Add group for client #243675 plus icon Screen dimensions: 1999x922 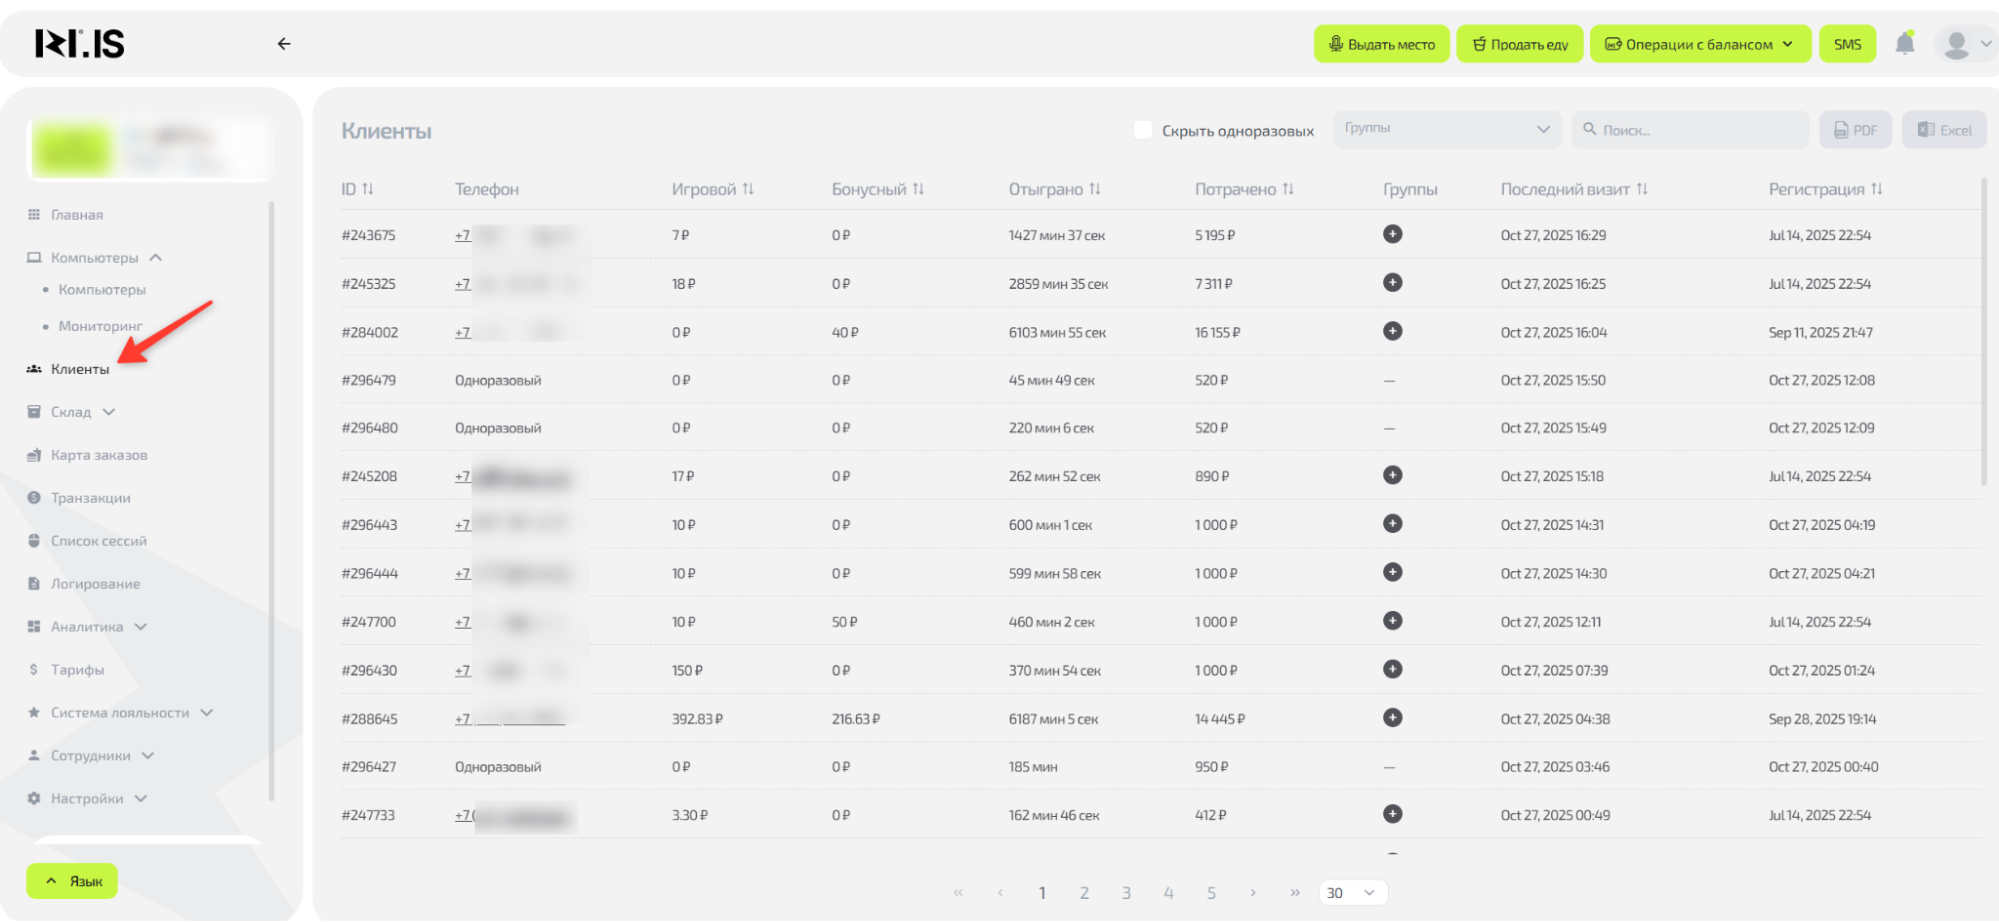(x=1392, y=234)
